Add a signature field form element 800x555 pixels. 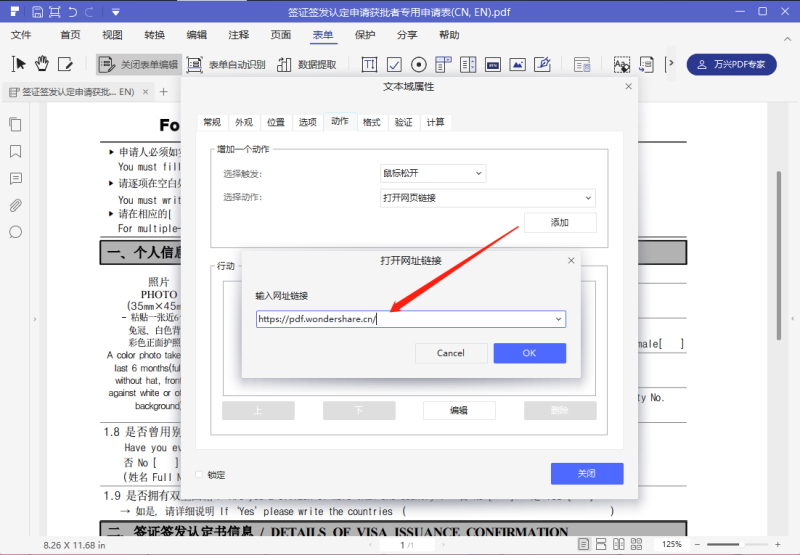pos(542,64)
